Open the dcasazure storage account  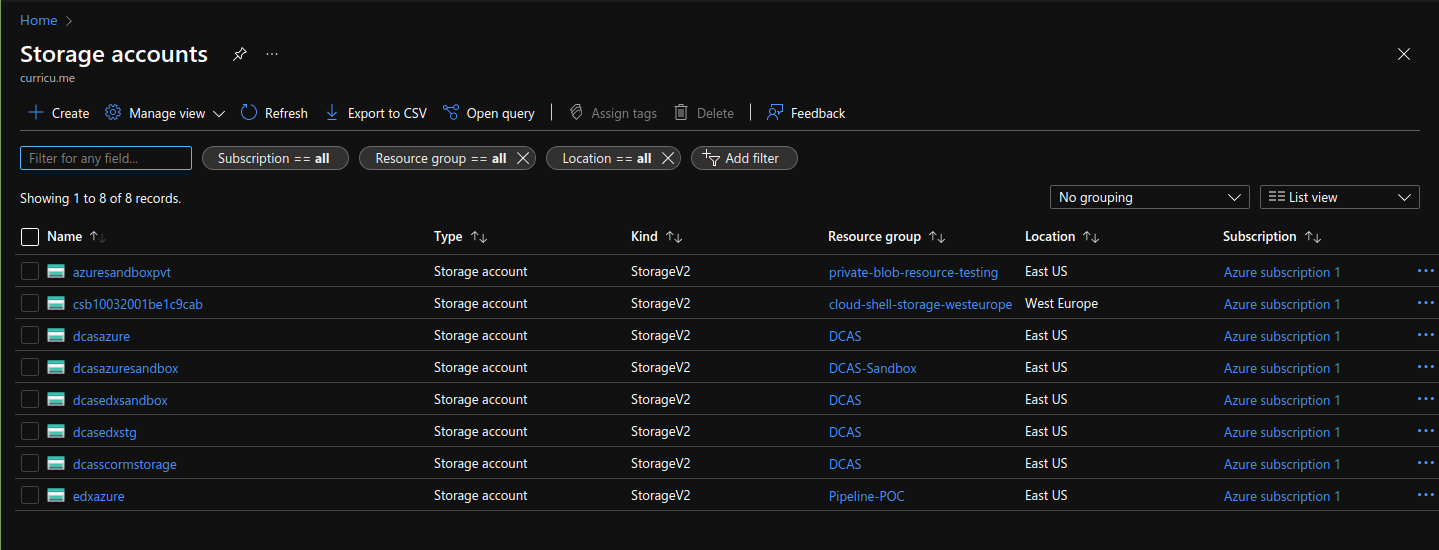[x=101, y=336]
